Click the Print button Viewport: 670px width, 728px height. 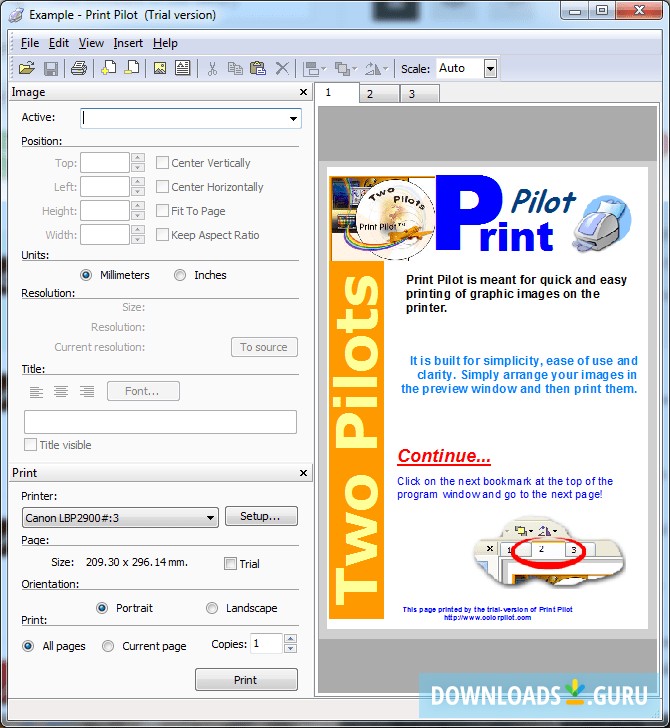click(246, 680)
